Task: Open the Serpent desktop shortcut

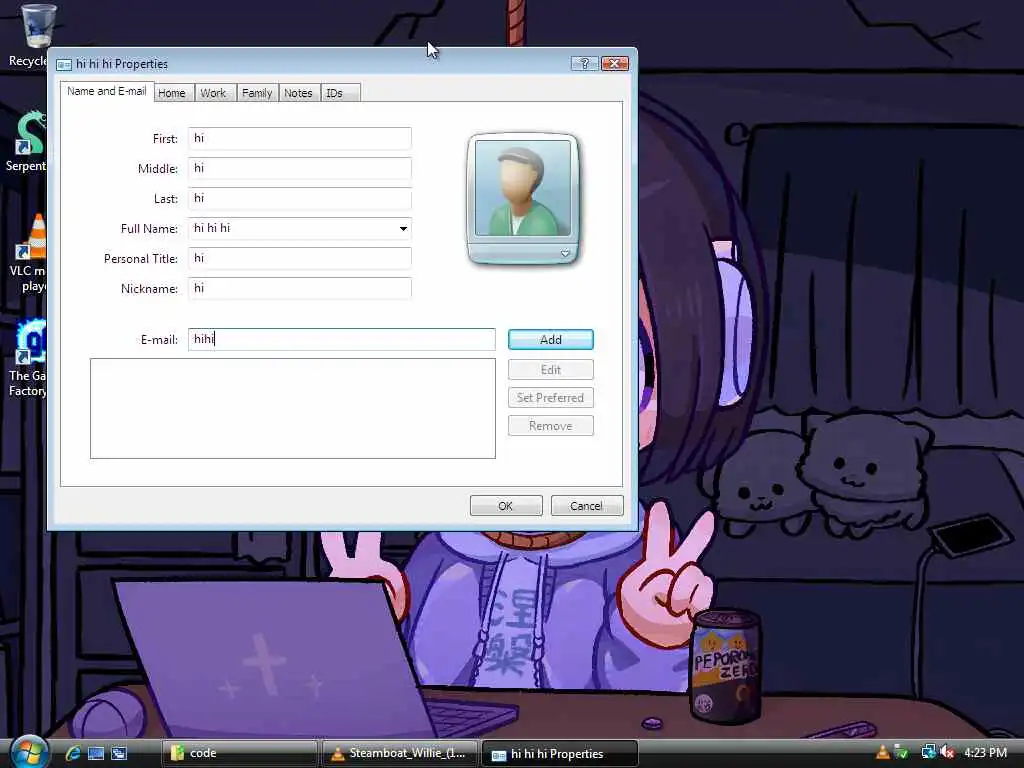Action: tap(27, 141)
